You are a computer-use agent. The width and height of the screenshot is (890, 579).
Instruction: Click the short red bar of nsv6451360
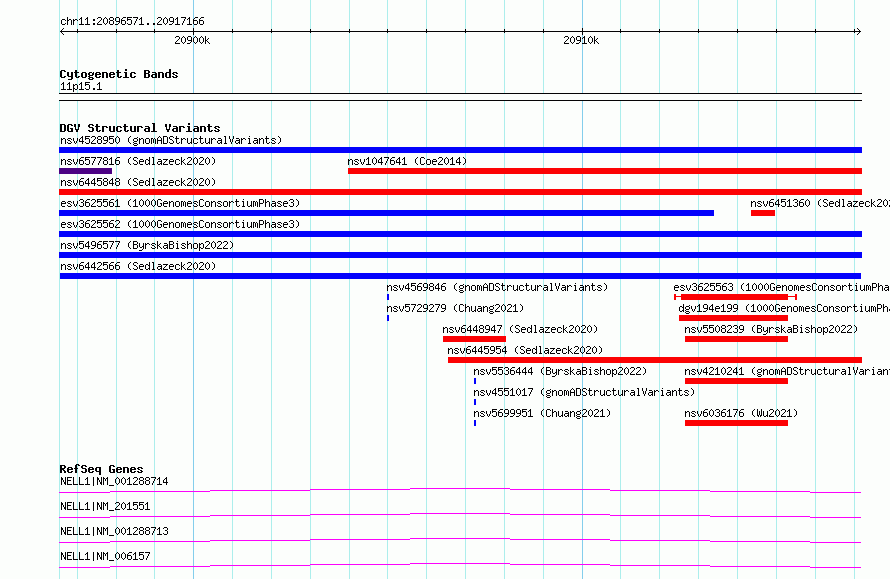763,213
